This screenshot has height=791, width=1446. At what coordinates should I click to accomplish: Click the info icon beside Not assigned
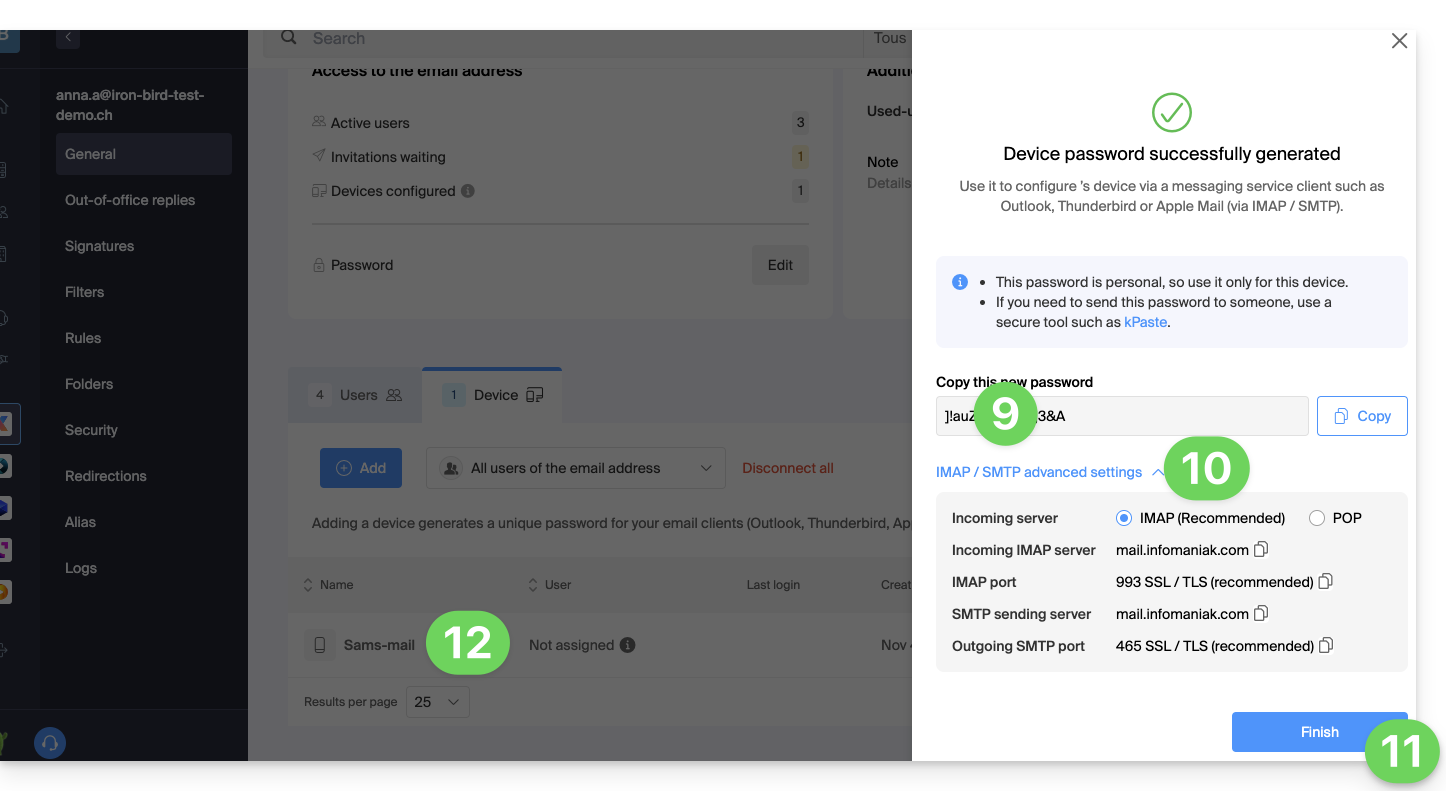point(627,645)
